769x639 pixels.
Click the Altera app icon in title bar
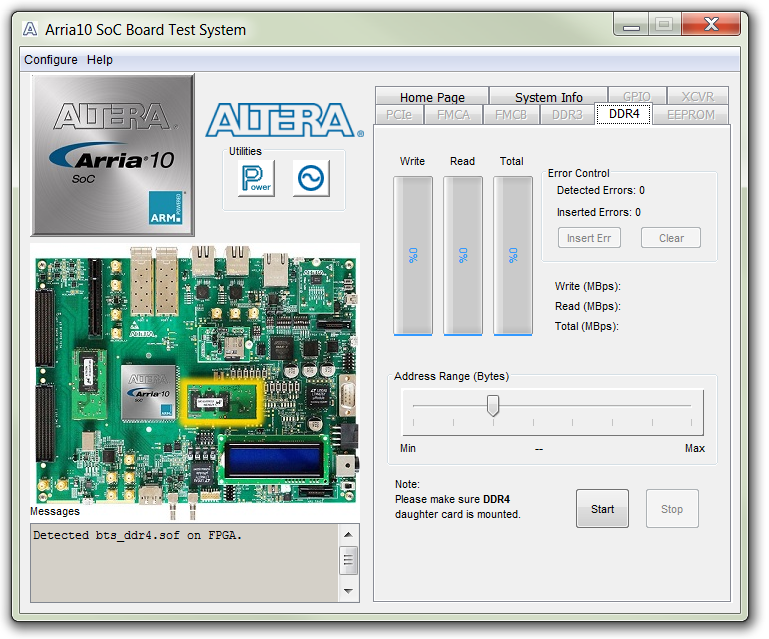(30, 29)
